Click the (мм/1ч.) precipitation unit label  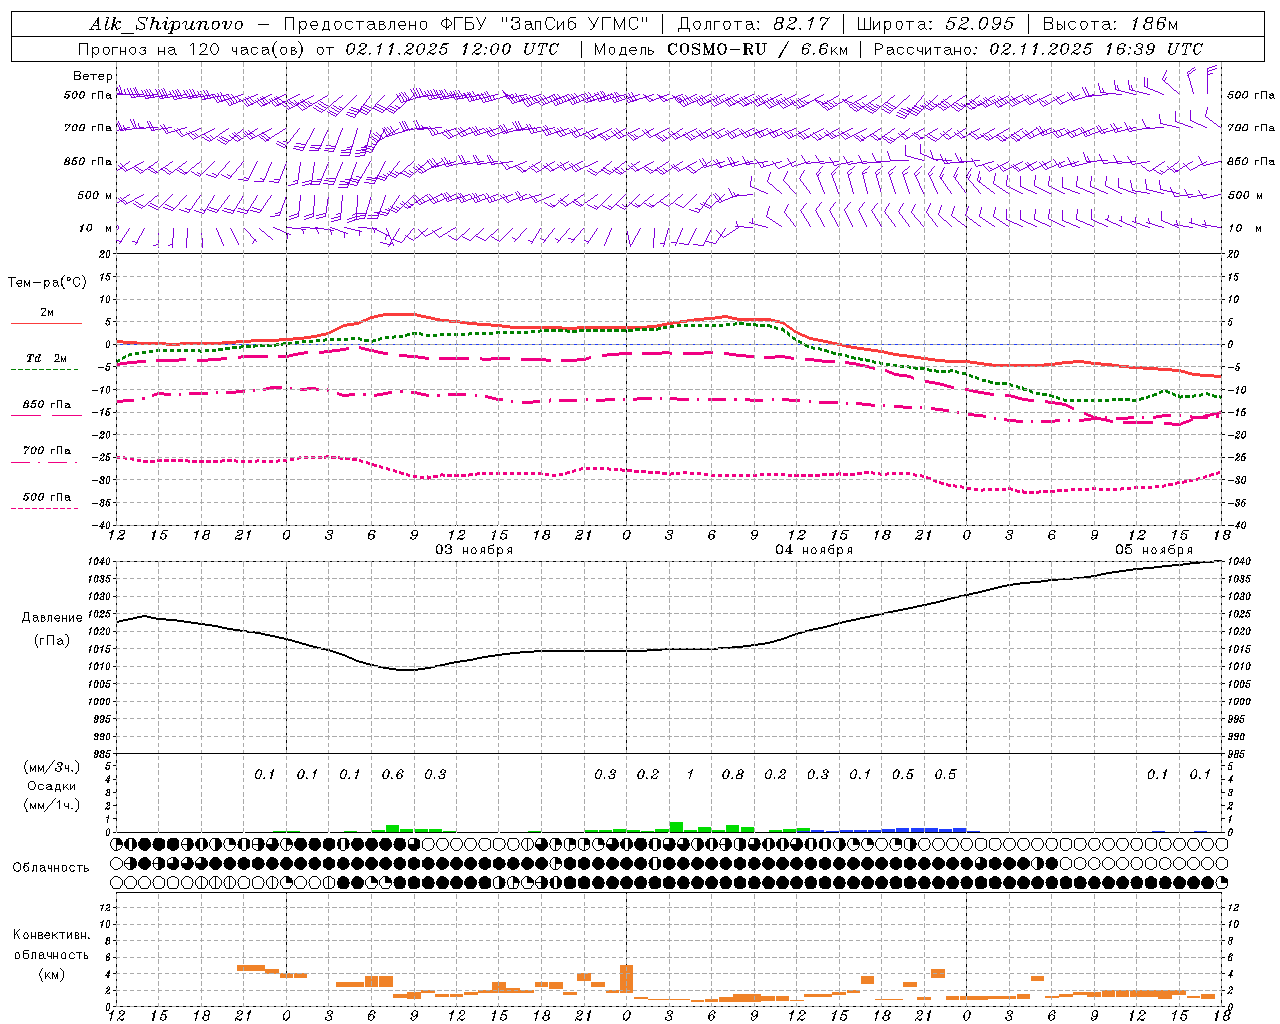click(x=51, y=805)
